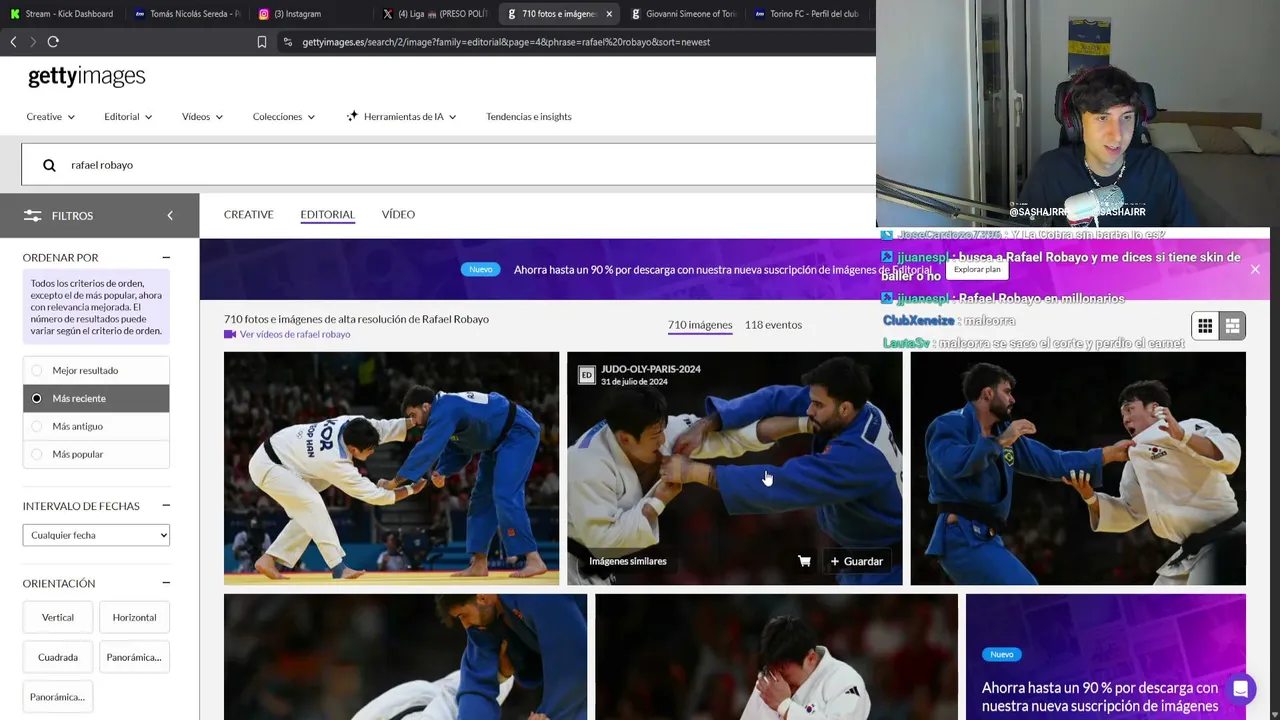Collapse the Orientación section
Viewport: 1280px width, 720px height.
click(166, 583)
